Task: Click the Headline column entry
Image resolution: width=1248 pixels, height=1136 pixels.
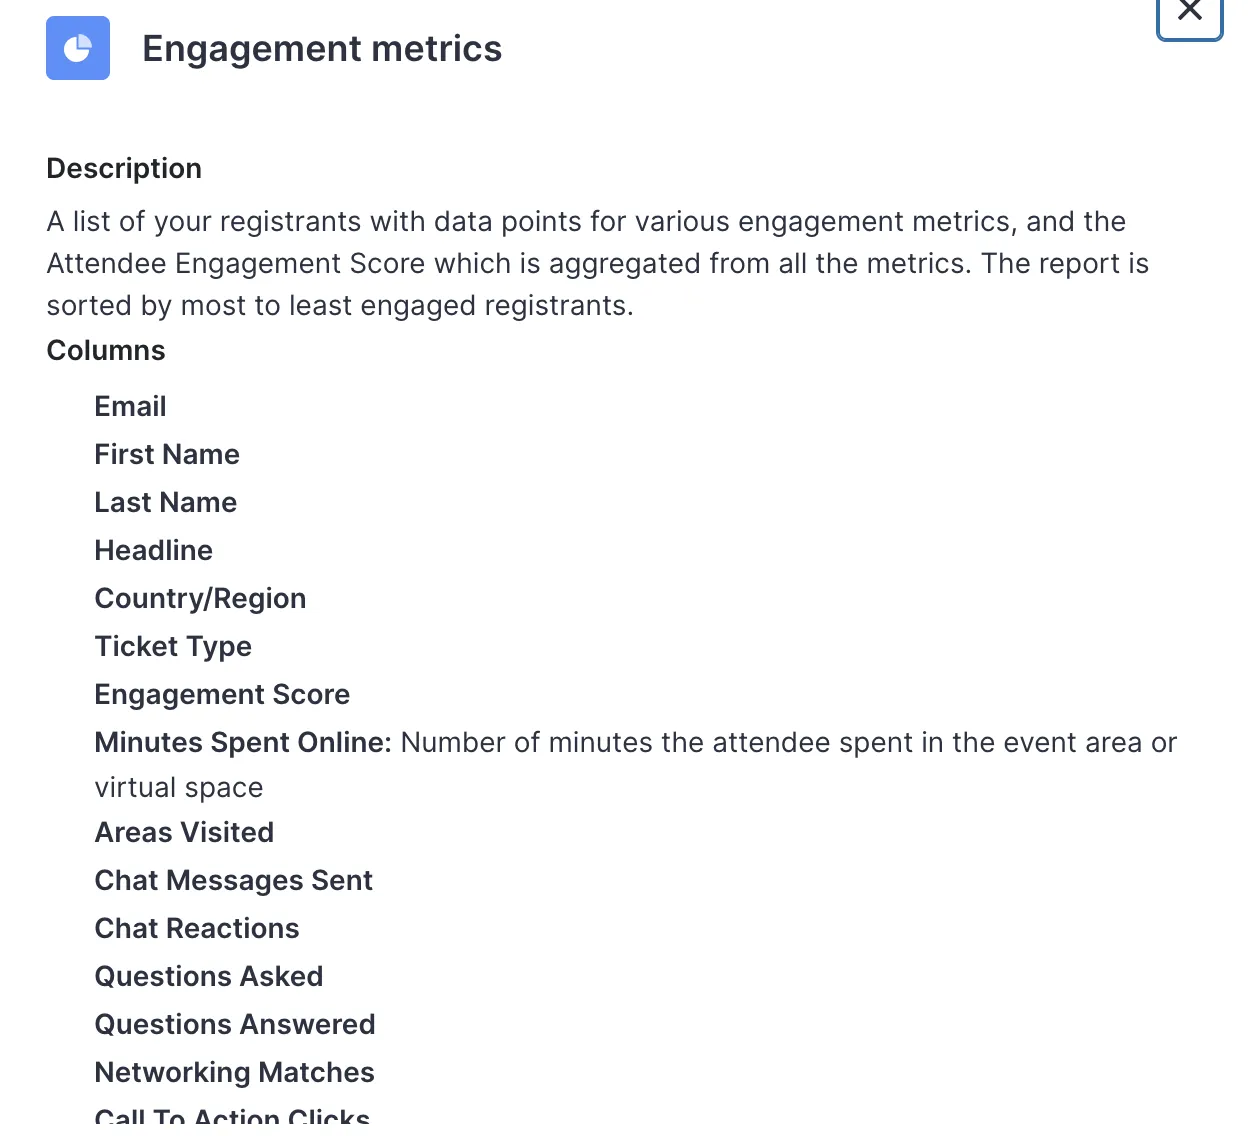Action: coord(154,550)
